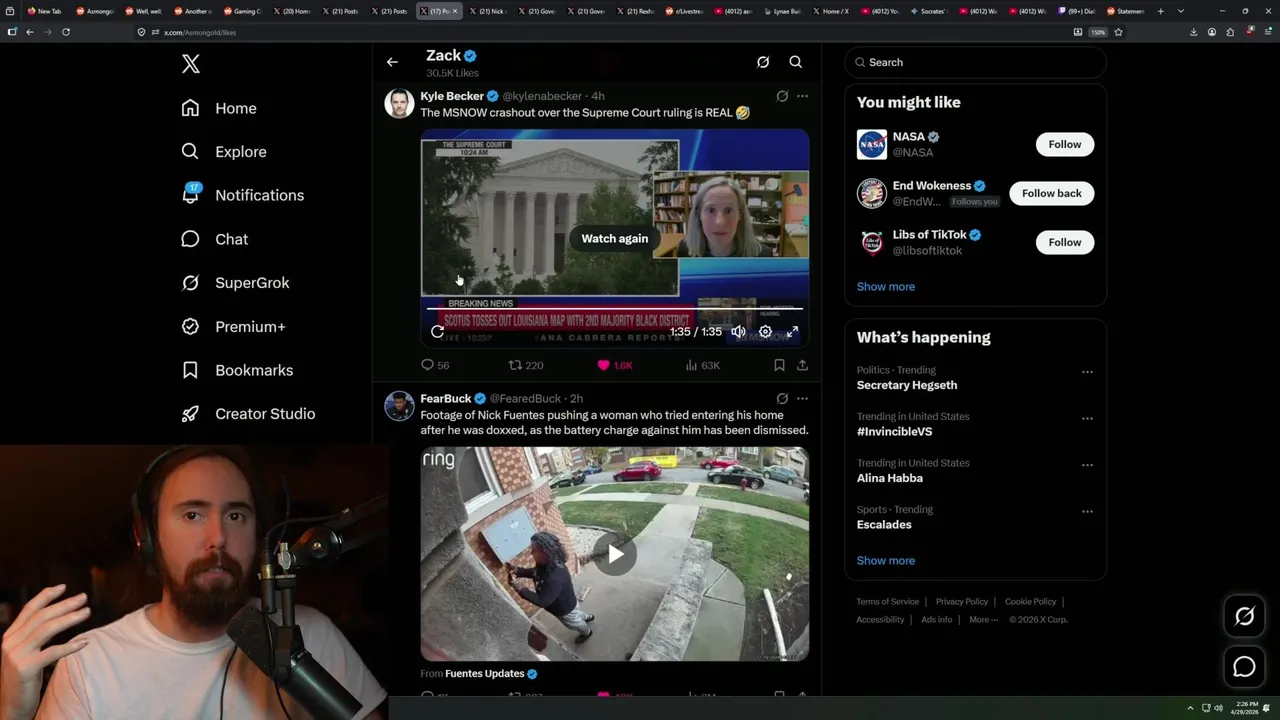Open NASA profile avatar
Screen dimensions: 1280x720
point(872,144)
